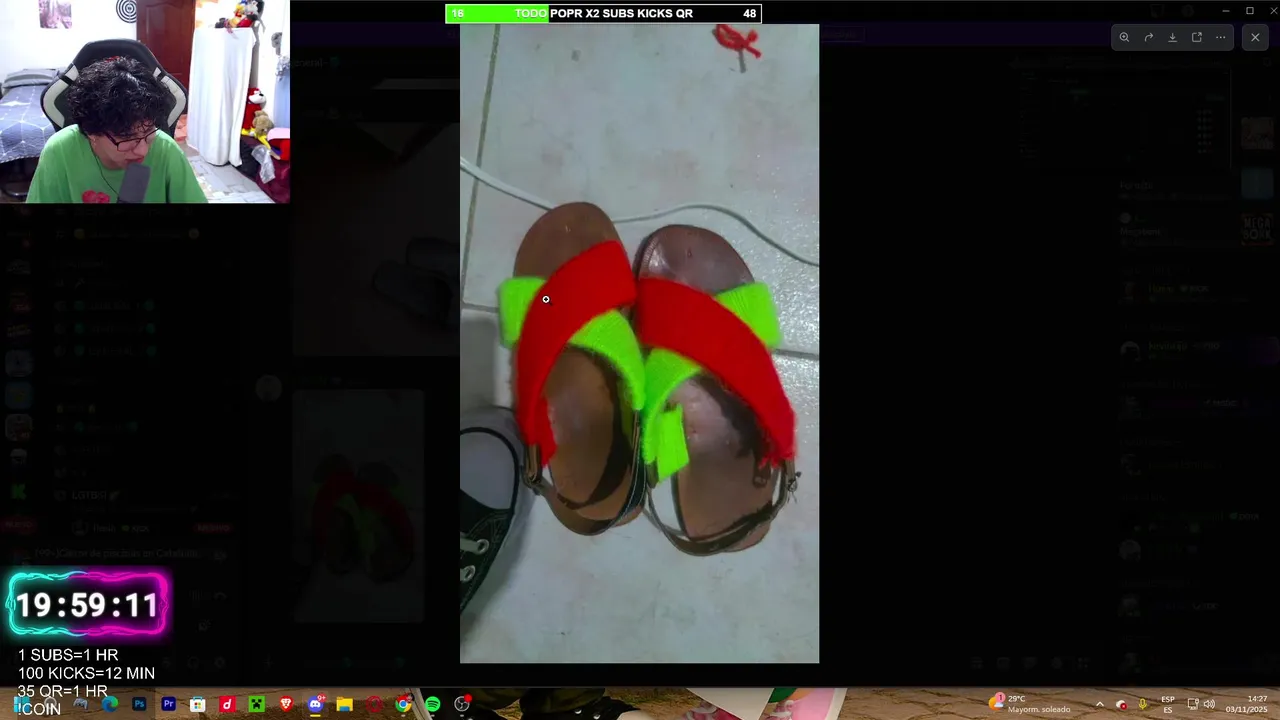The image size is (1280, 720).
Task: Open the red 'd' app on the taskbar
Action: pos(227,705)
